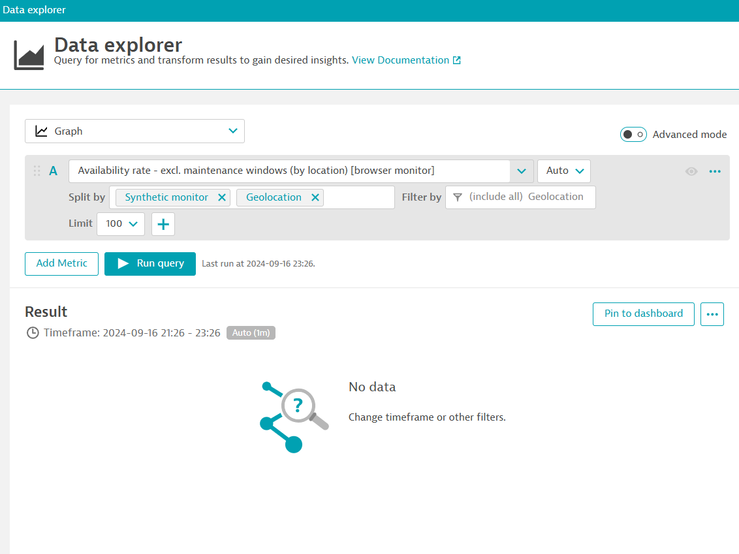Viewport: 739px width, 554px height.
Task: Click the plus icon beside Limit
Action: [x=163, y=224]
